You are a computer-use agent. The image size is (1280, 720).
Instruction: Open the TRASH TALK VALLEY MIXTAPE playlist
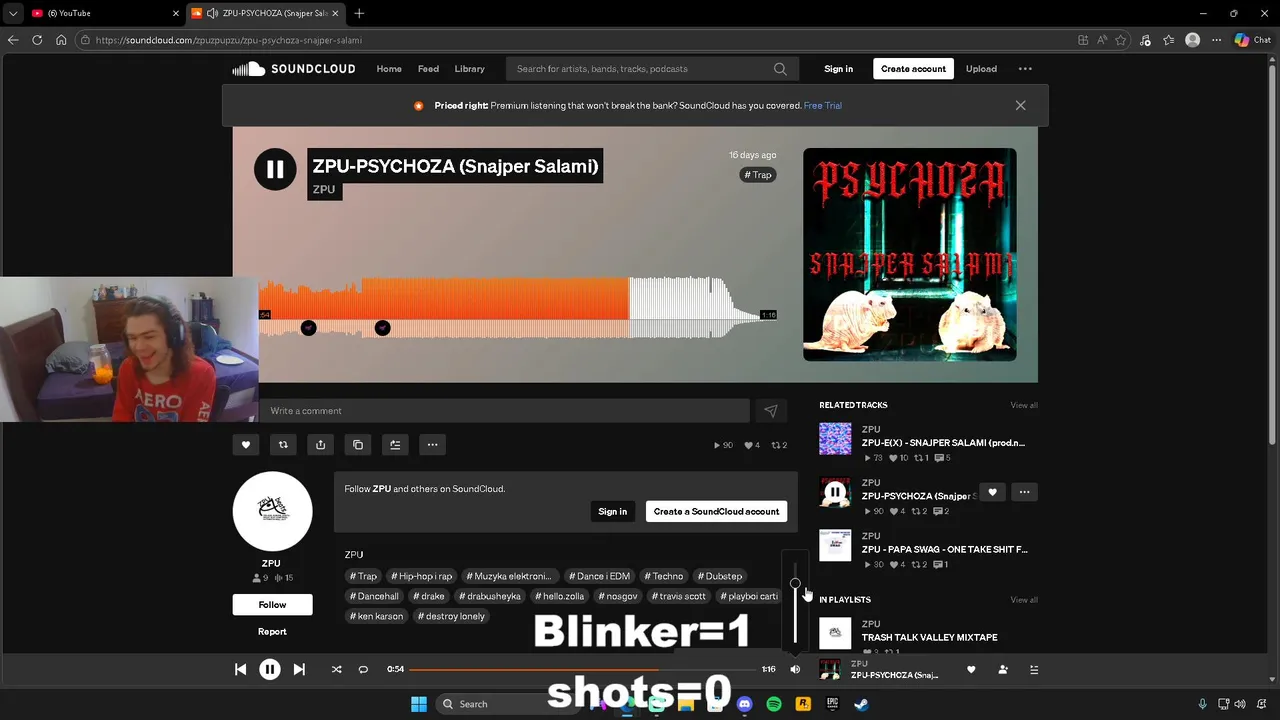[x=929, y=637]
